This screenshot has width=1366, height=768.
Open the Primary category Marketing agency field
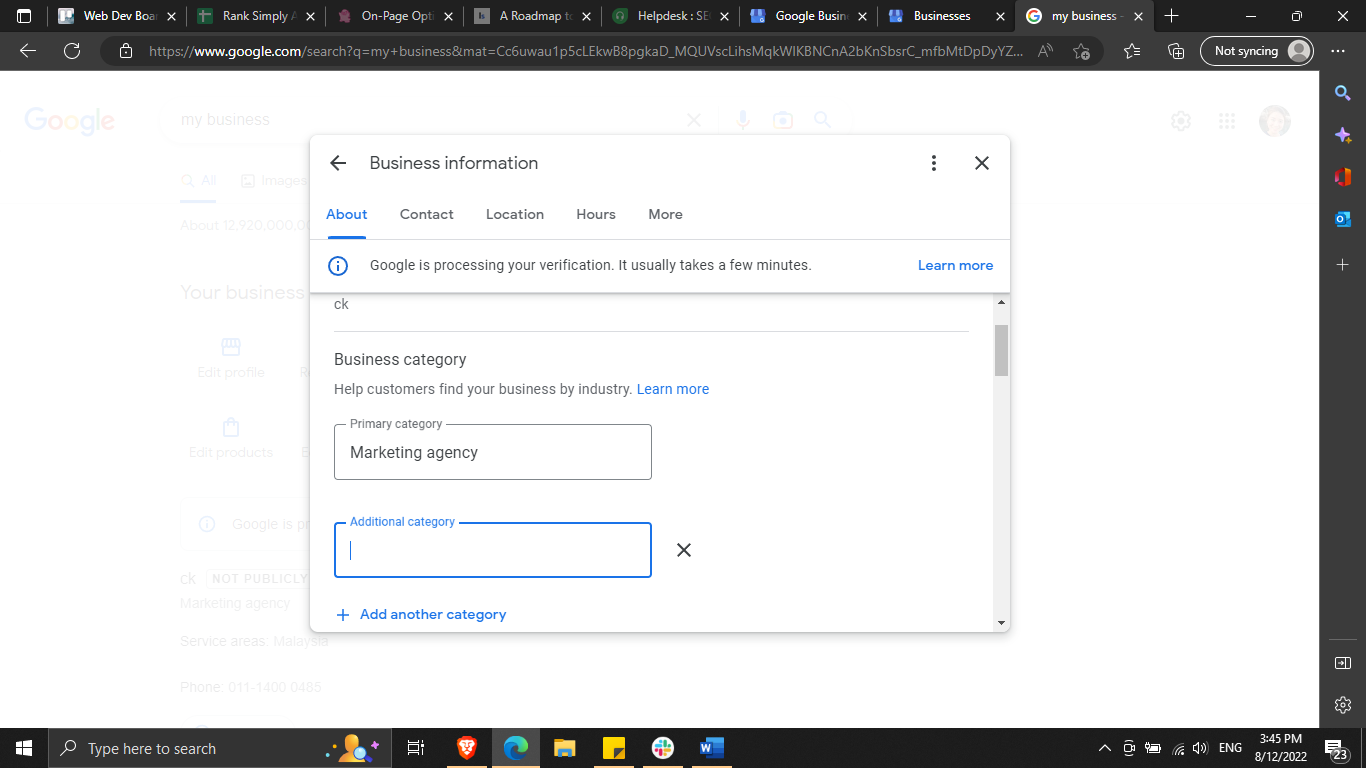[493, 453]
